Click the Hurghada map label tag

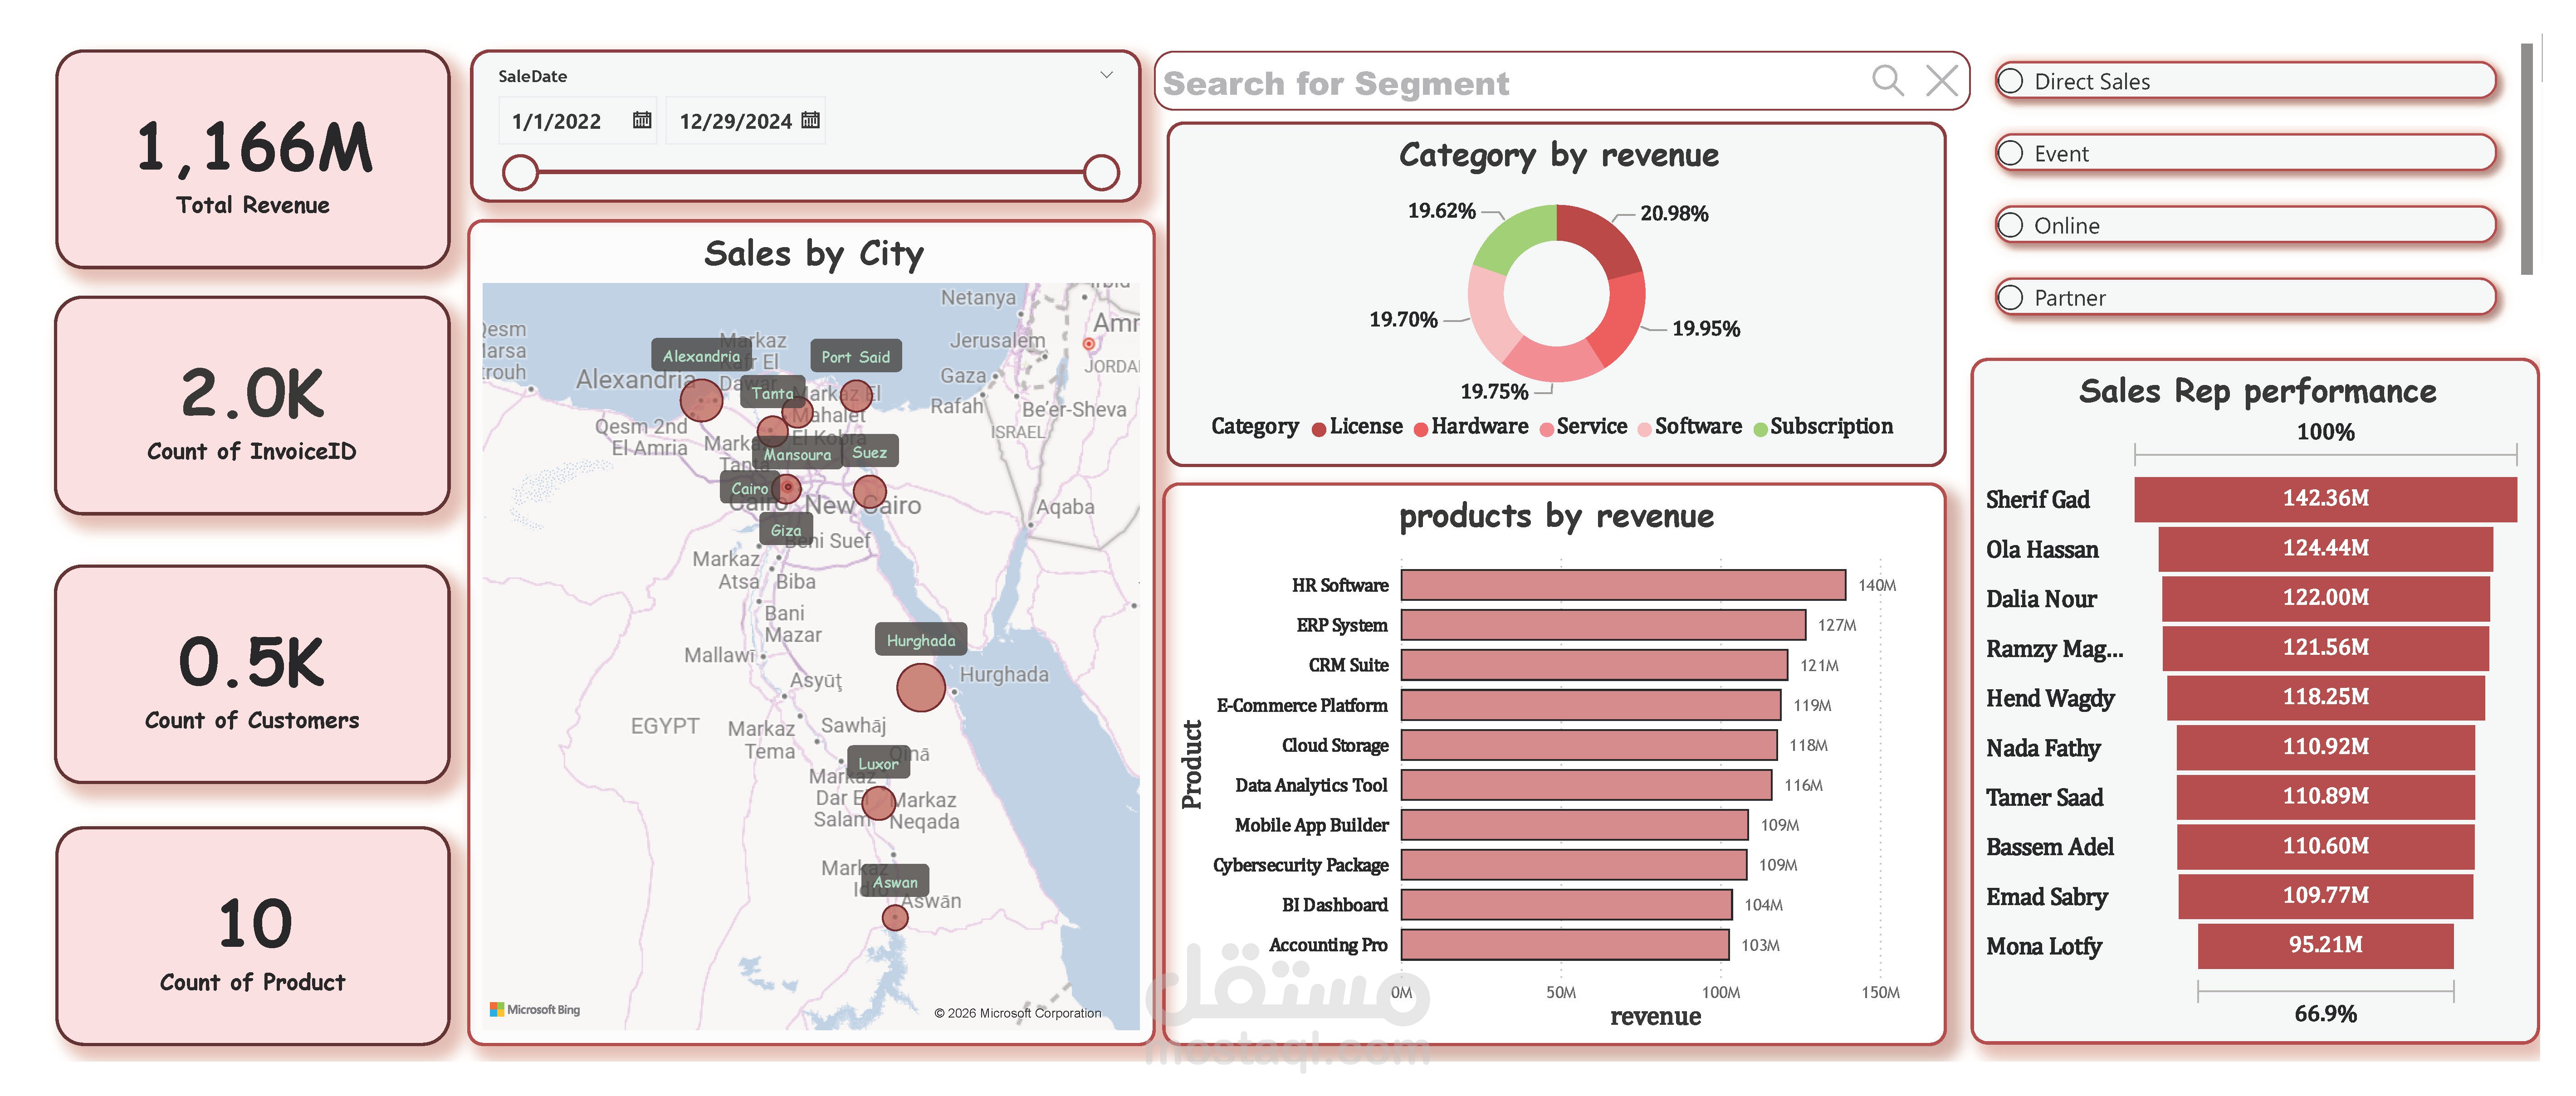coord(921,640)
